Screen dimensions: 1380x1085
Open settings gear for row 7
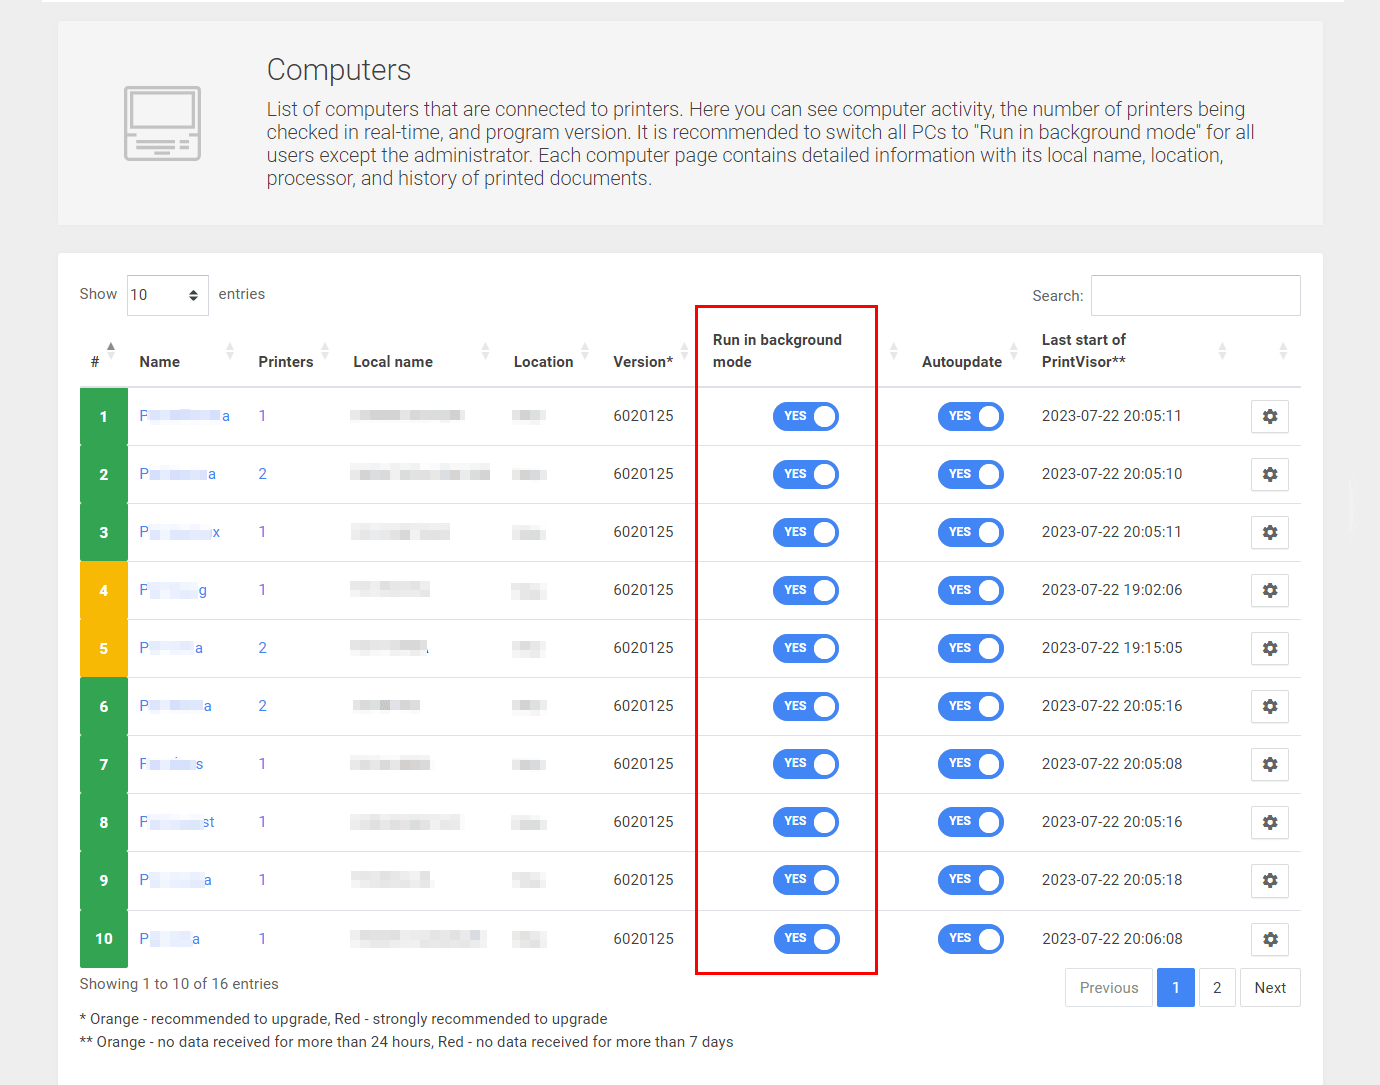(x=1269, y=765)
